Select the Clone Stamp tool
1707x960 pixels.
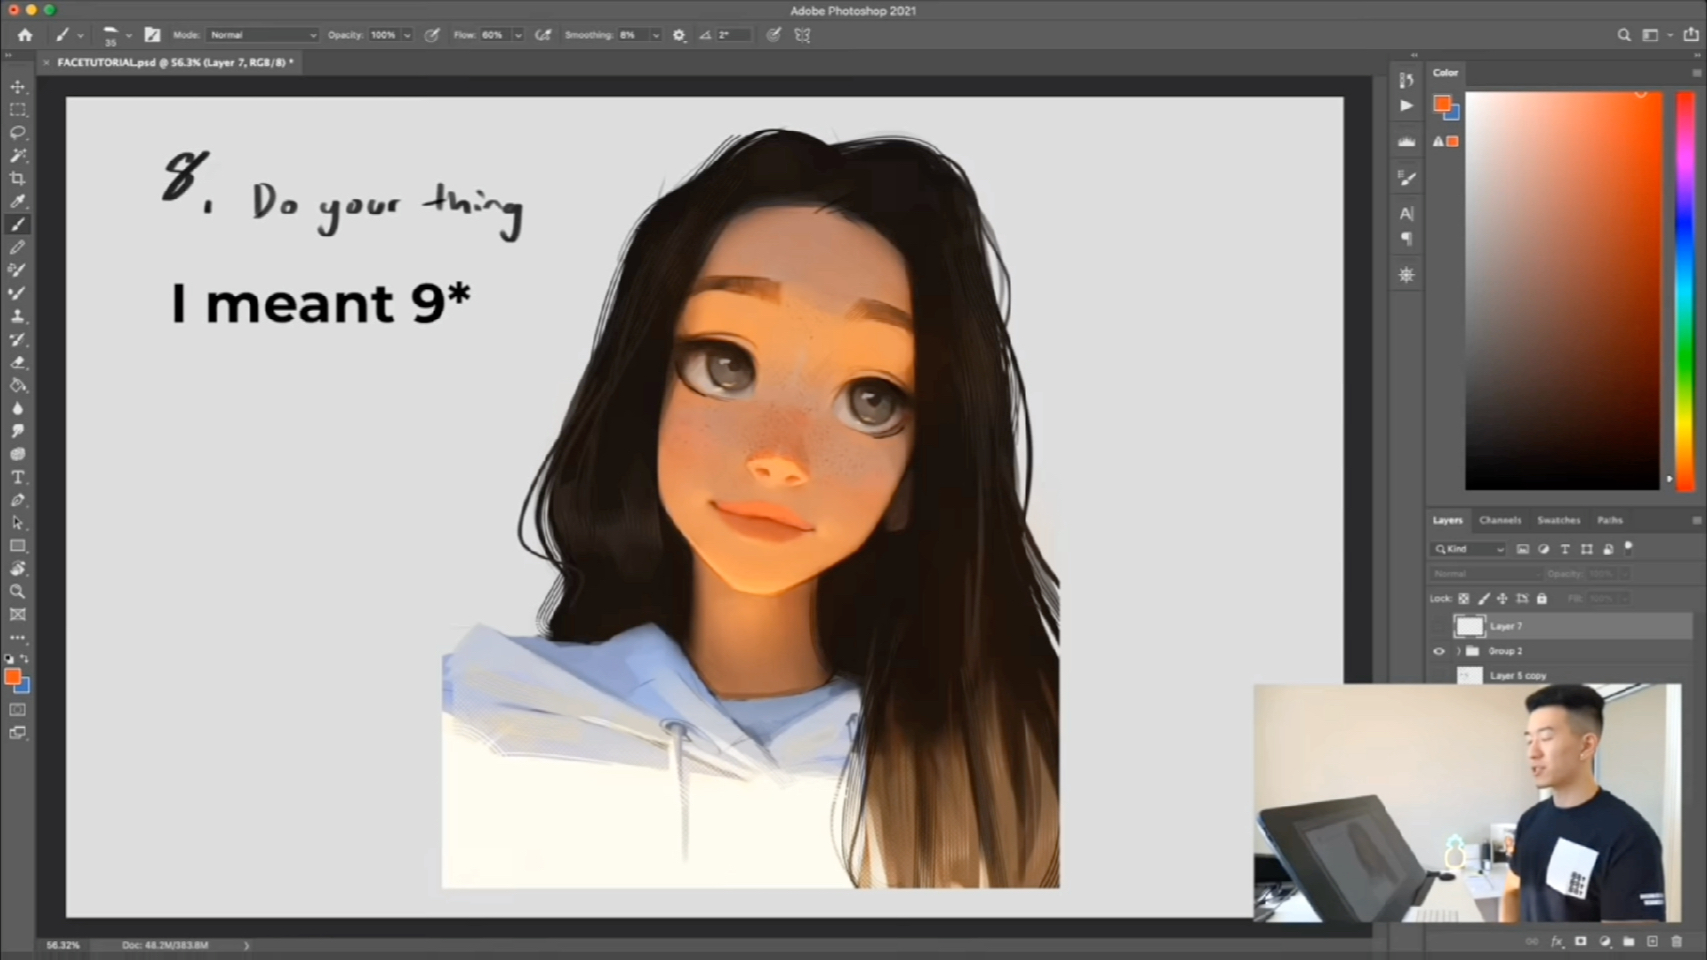pyautogui.click(x=18, y=317)
